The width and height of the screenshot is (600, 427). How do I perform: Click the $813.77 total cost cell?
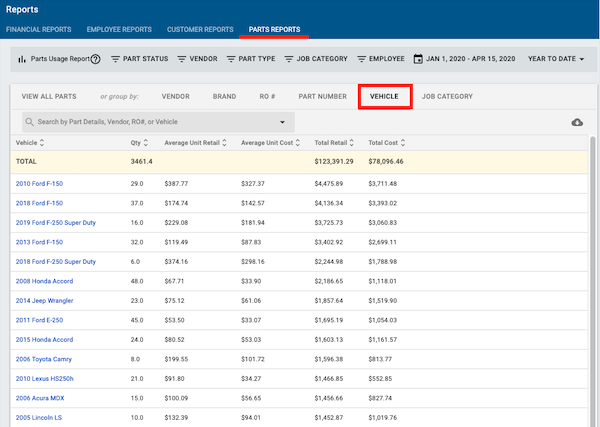coord(380,359)
